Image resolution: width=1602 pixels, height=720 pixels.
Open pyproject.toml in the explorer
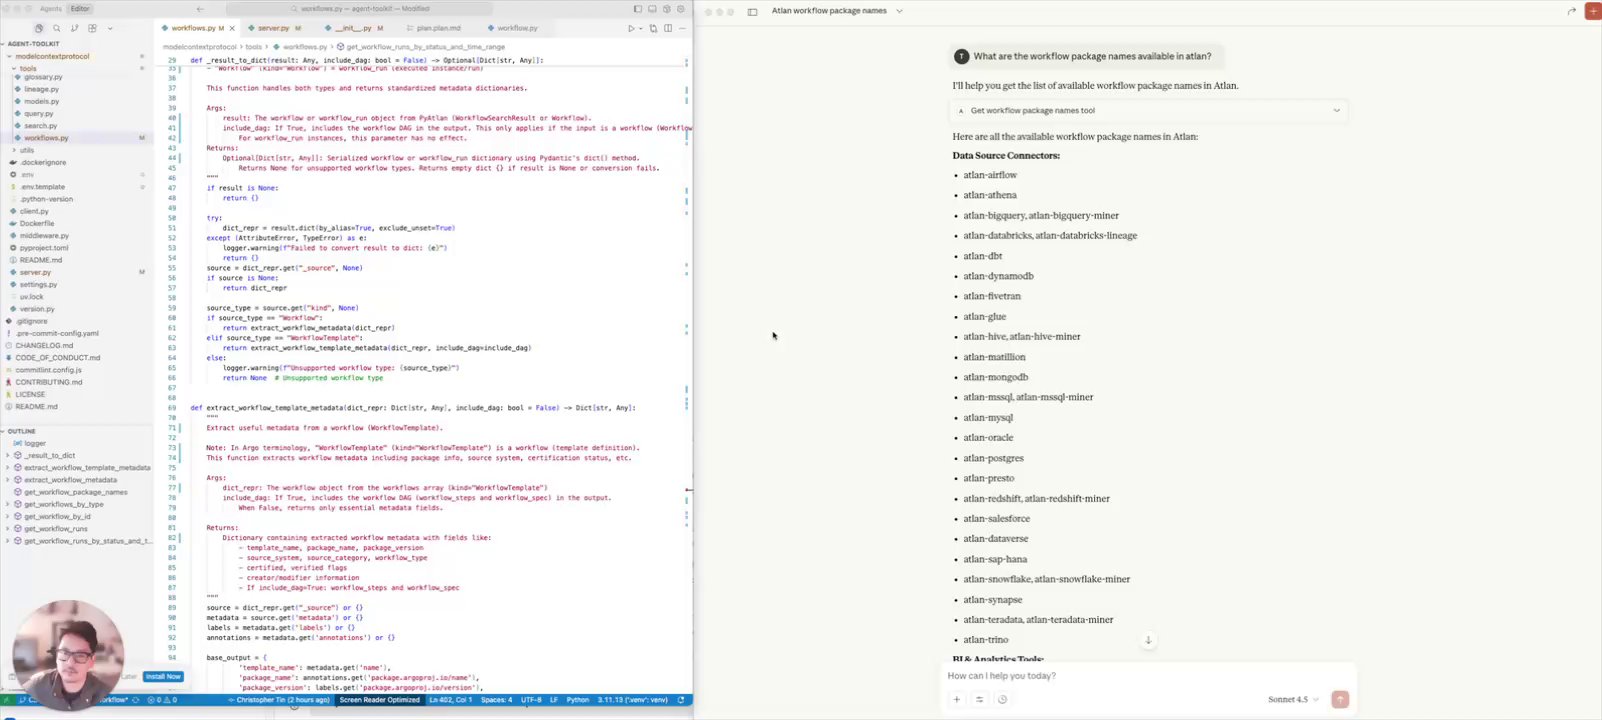[x=44, y=248]
